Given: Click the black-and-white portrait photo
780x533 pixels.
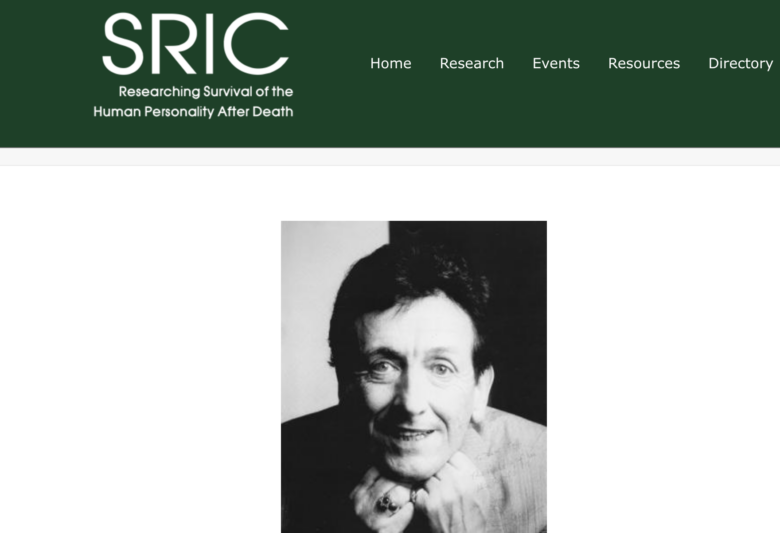Looking at the screenshot, I should [x=414, y=377].
